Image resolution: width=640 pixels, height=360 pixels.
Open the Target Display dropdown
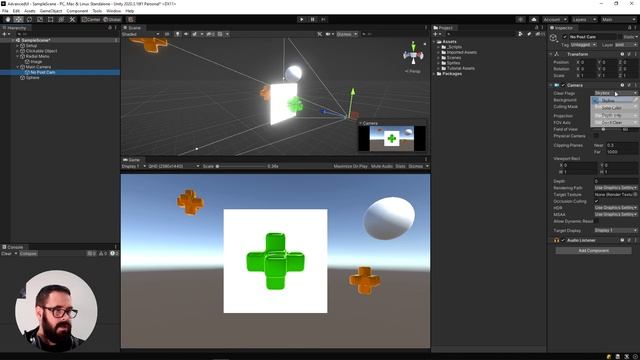click(616, 231)
